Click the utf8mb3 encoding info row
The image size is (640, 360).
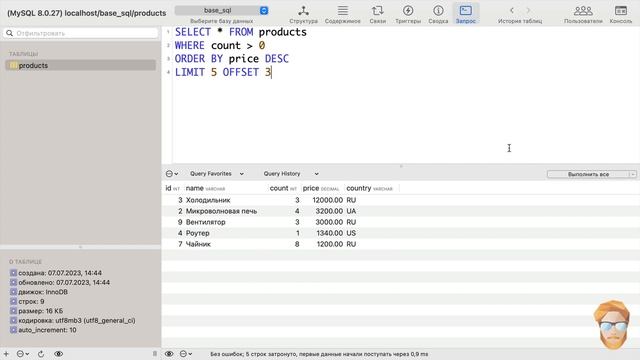[x=73, y=320]
